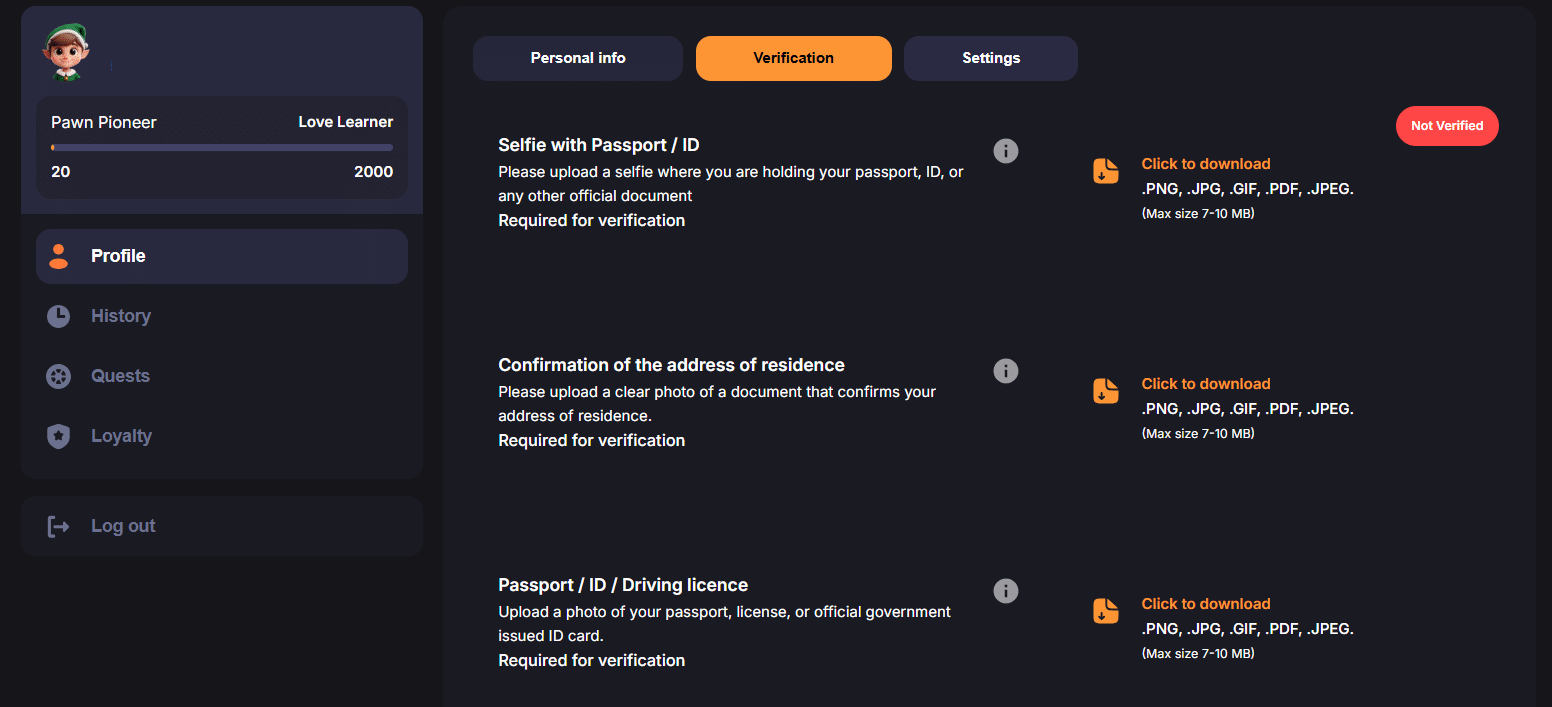
Task: Click 'Click to download' for selfie upload
Action: [1206, 164]
